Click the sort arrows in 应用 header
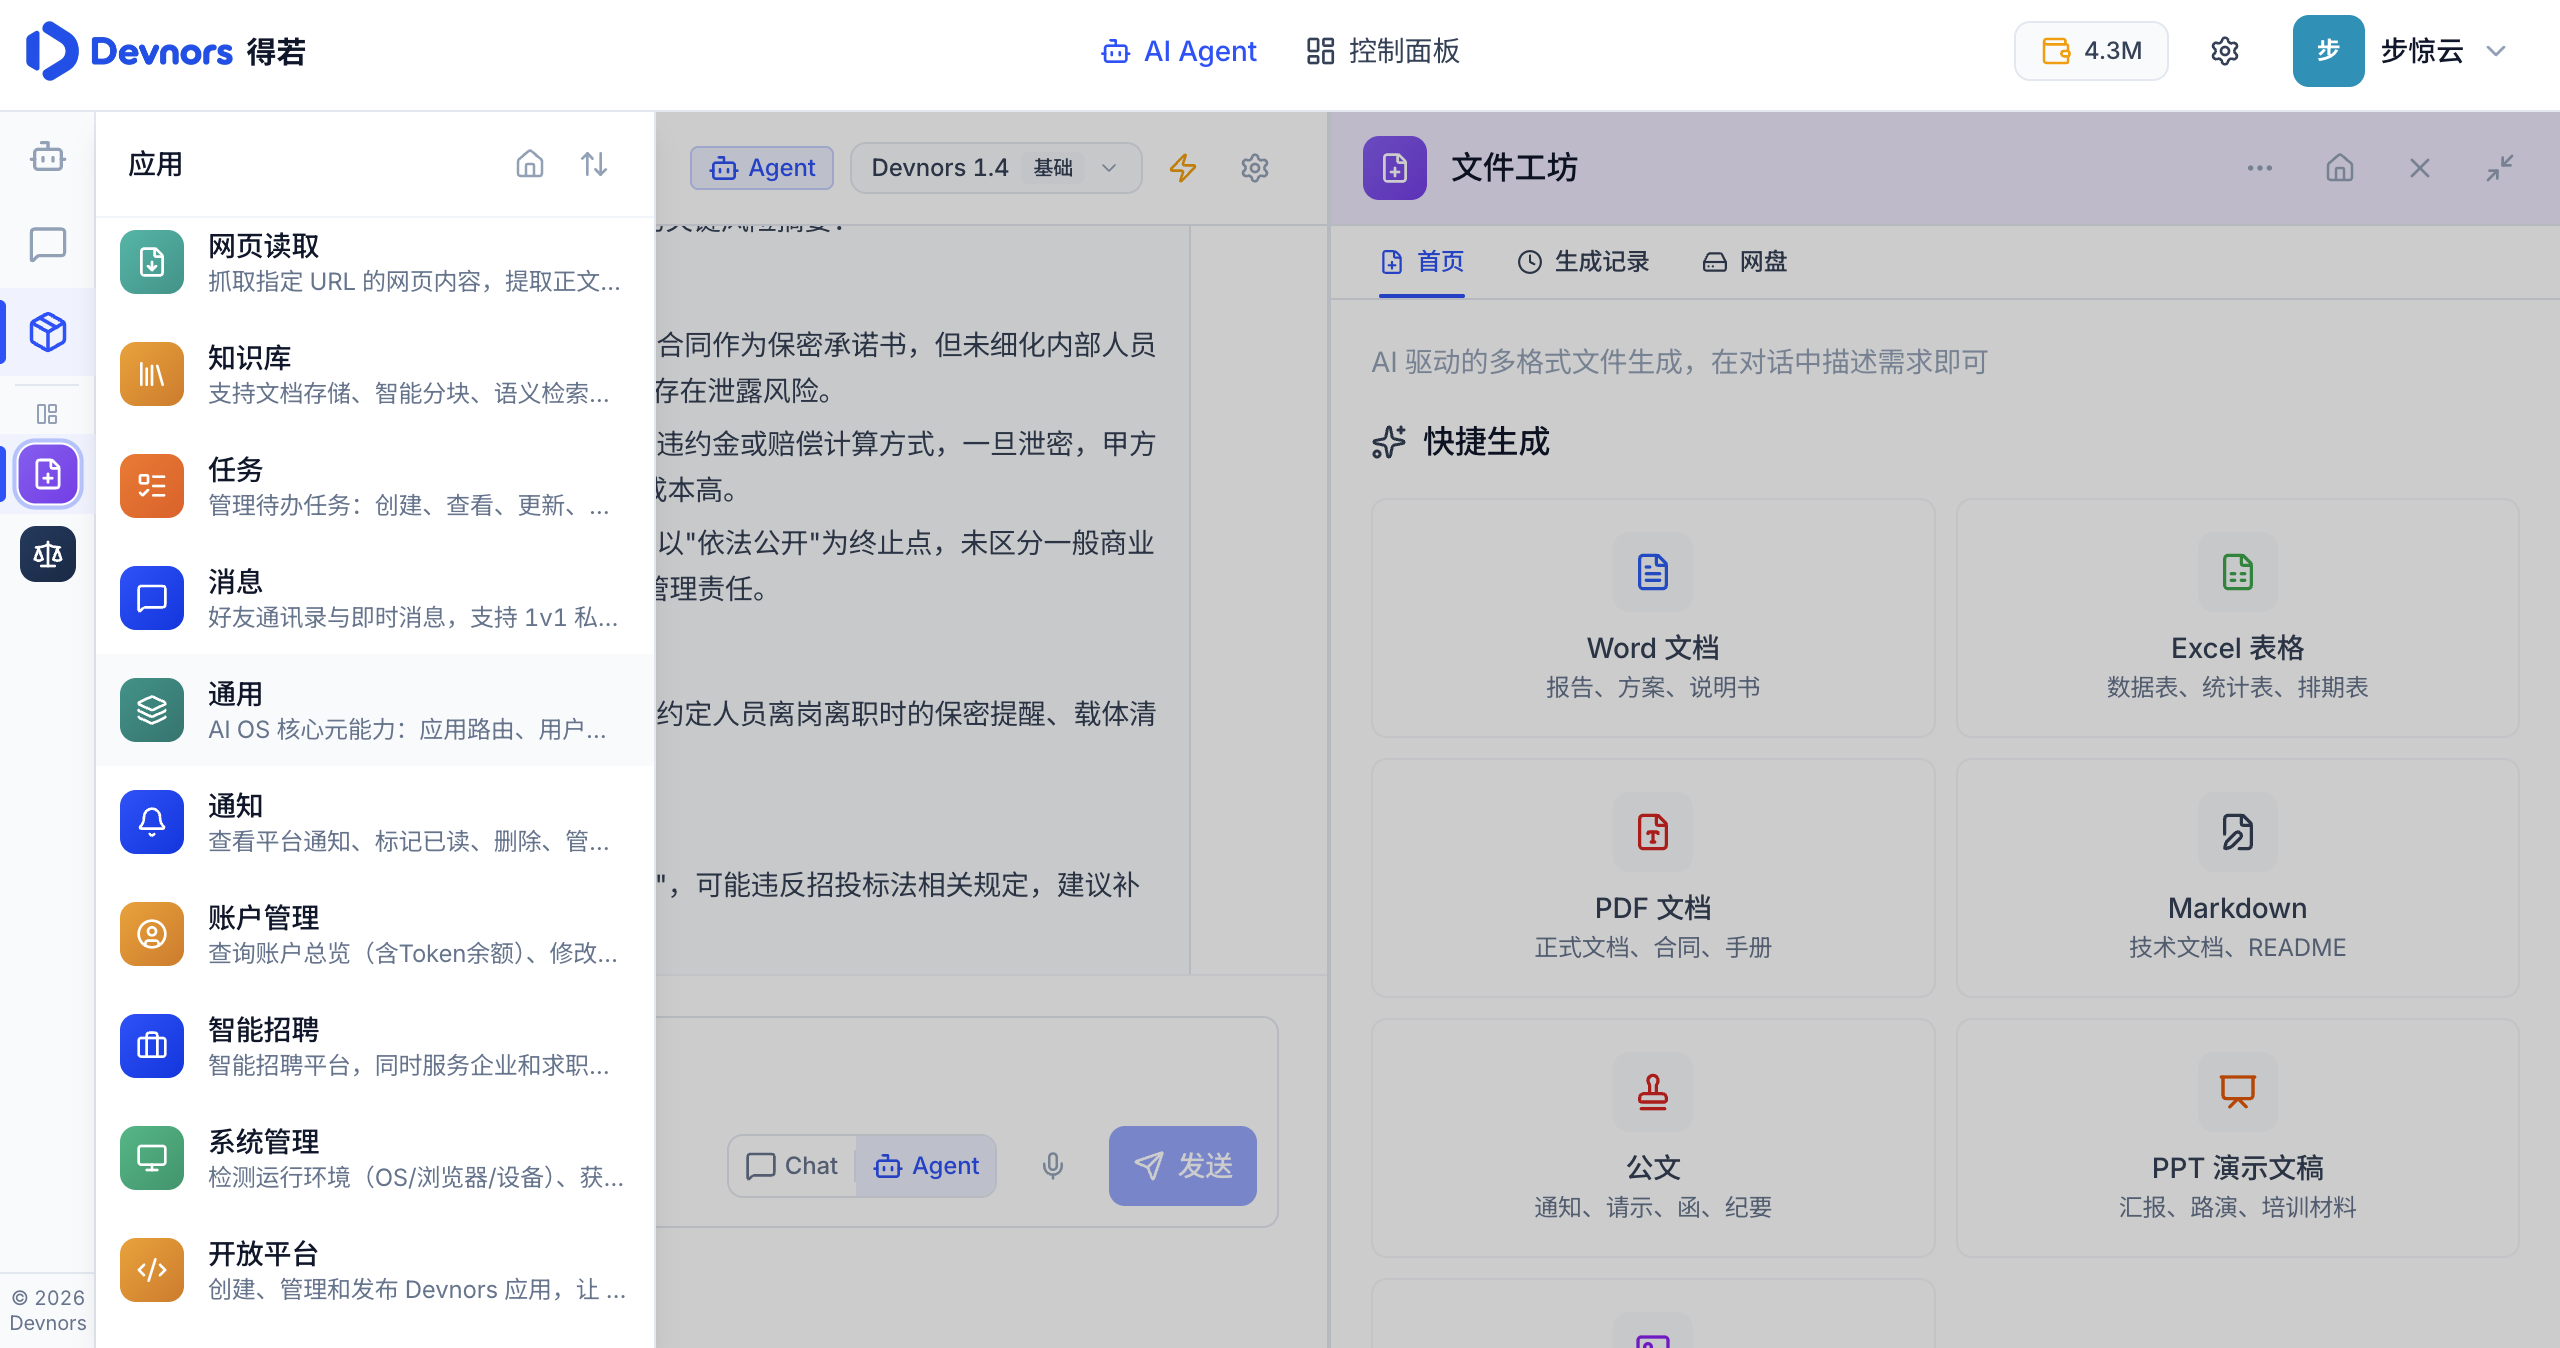 click(594, 164)
